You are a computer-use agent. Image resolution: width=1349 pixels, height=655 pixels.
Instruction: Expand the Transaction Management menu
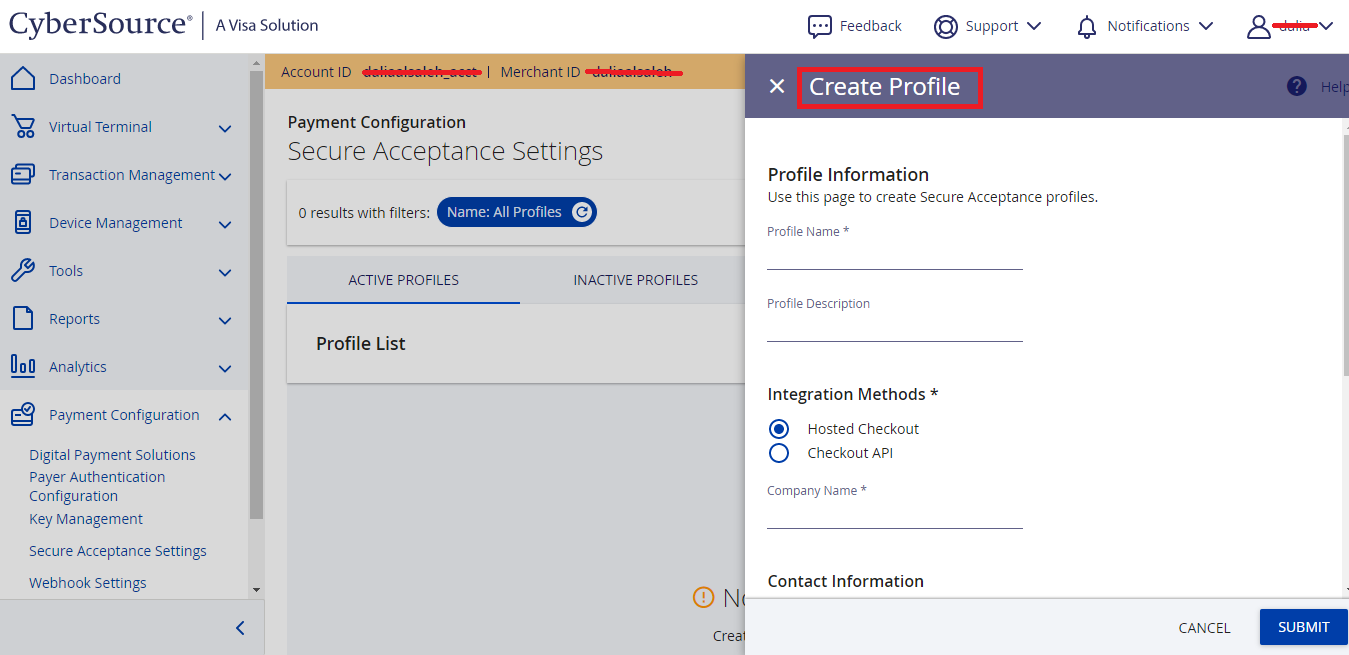pos(225,176)
